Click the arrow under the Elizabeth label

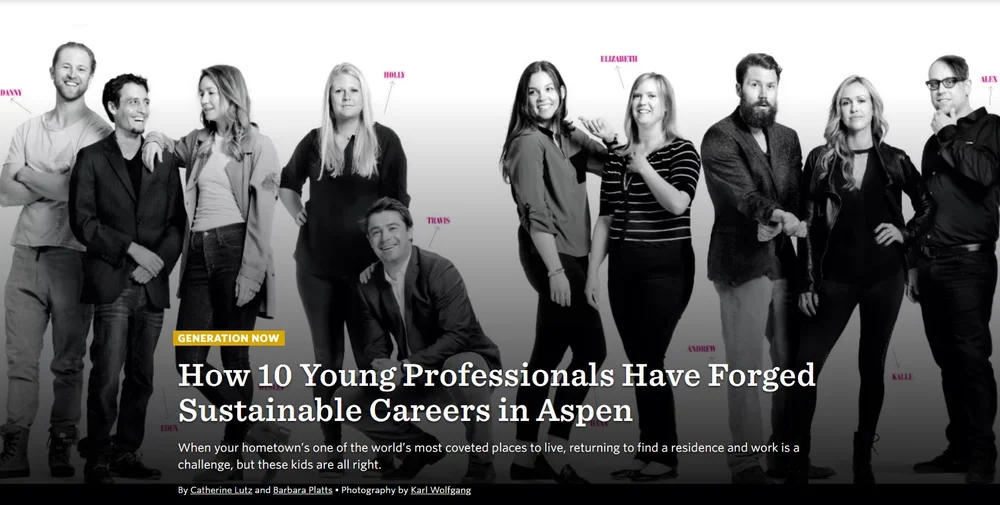pyautogui.click(x=619, y=77)
